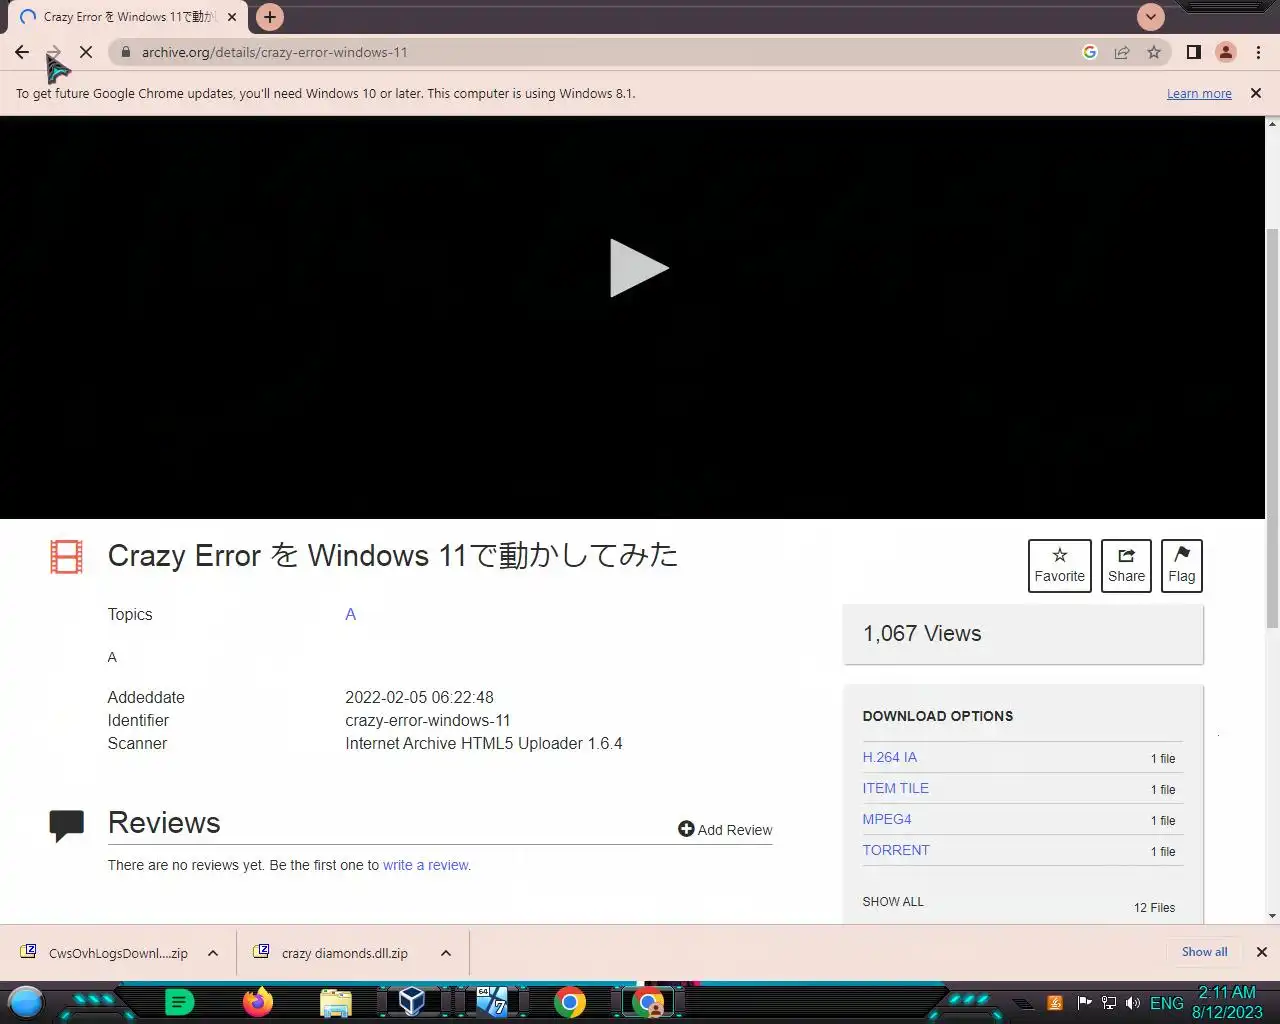Open the volume tray icon

coord(1133,1003)
